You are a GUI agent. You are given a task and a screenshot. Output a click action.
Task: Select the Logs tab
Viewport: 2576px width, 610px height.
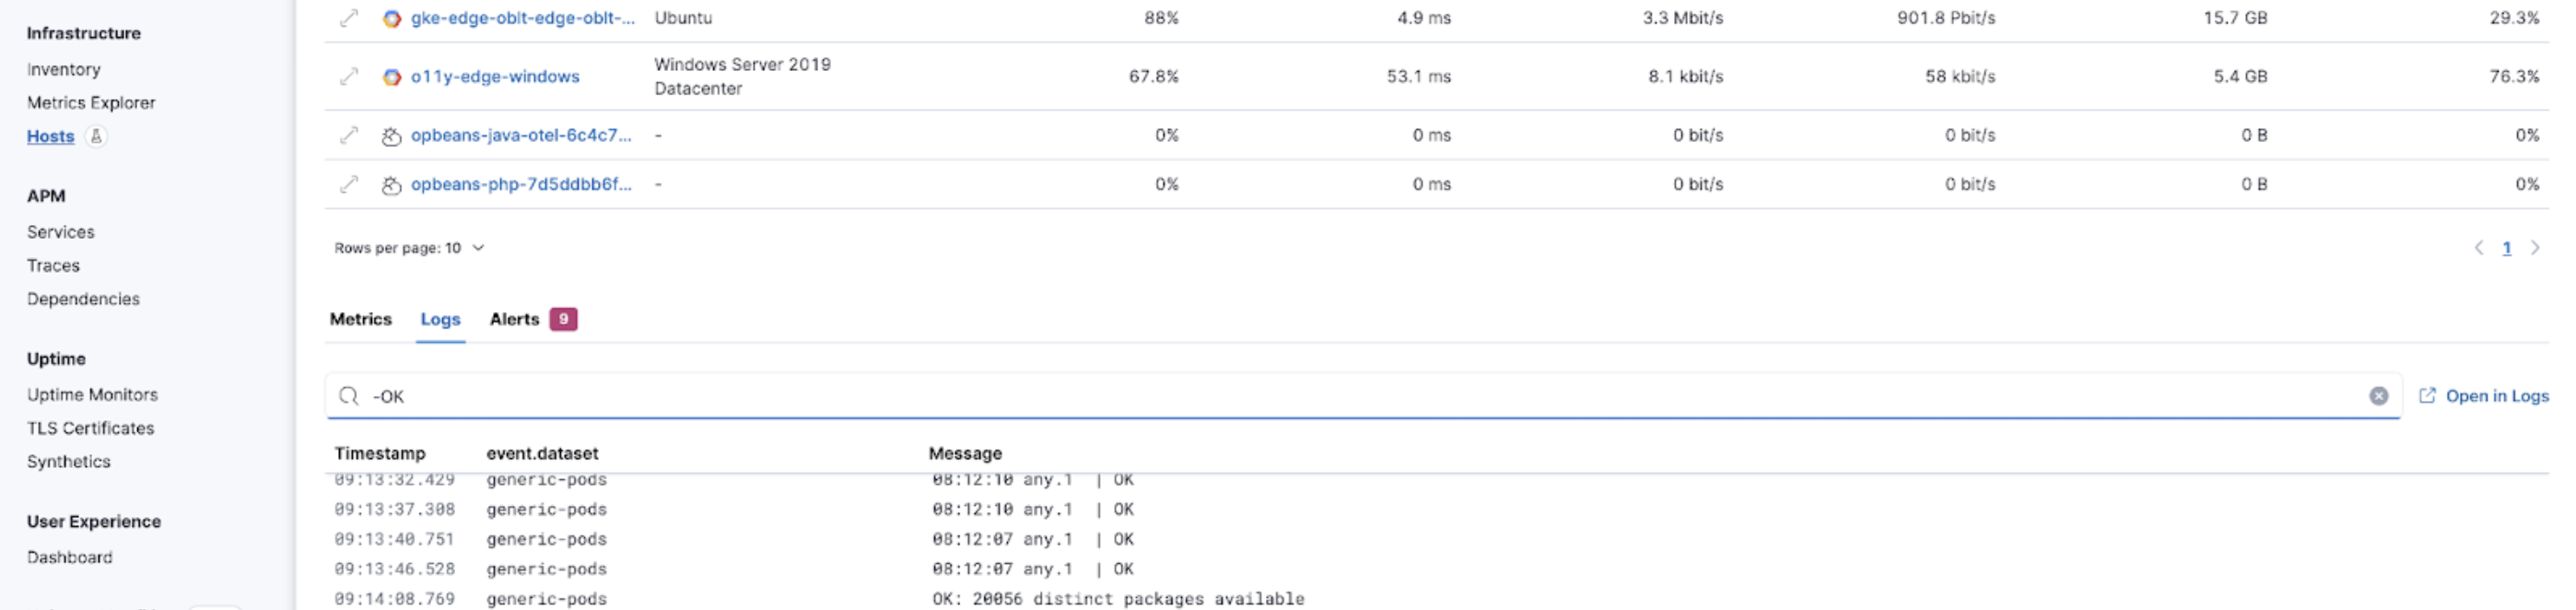tap(440, 319)
